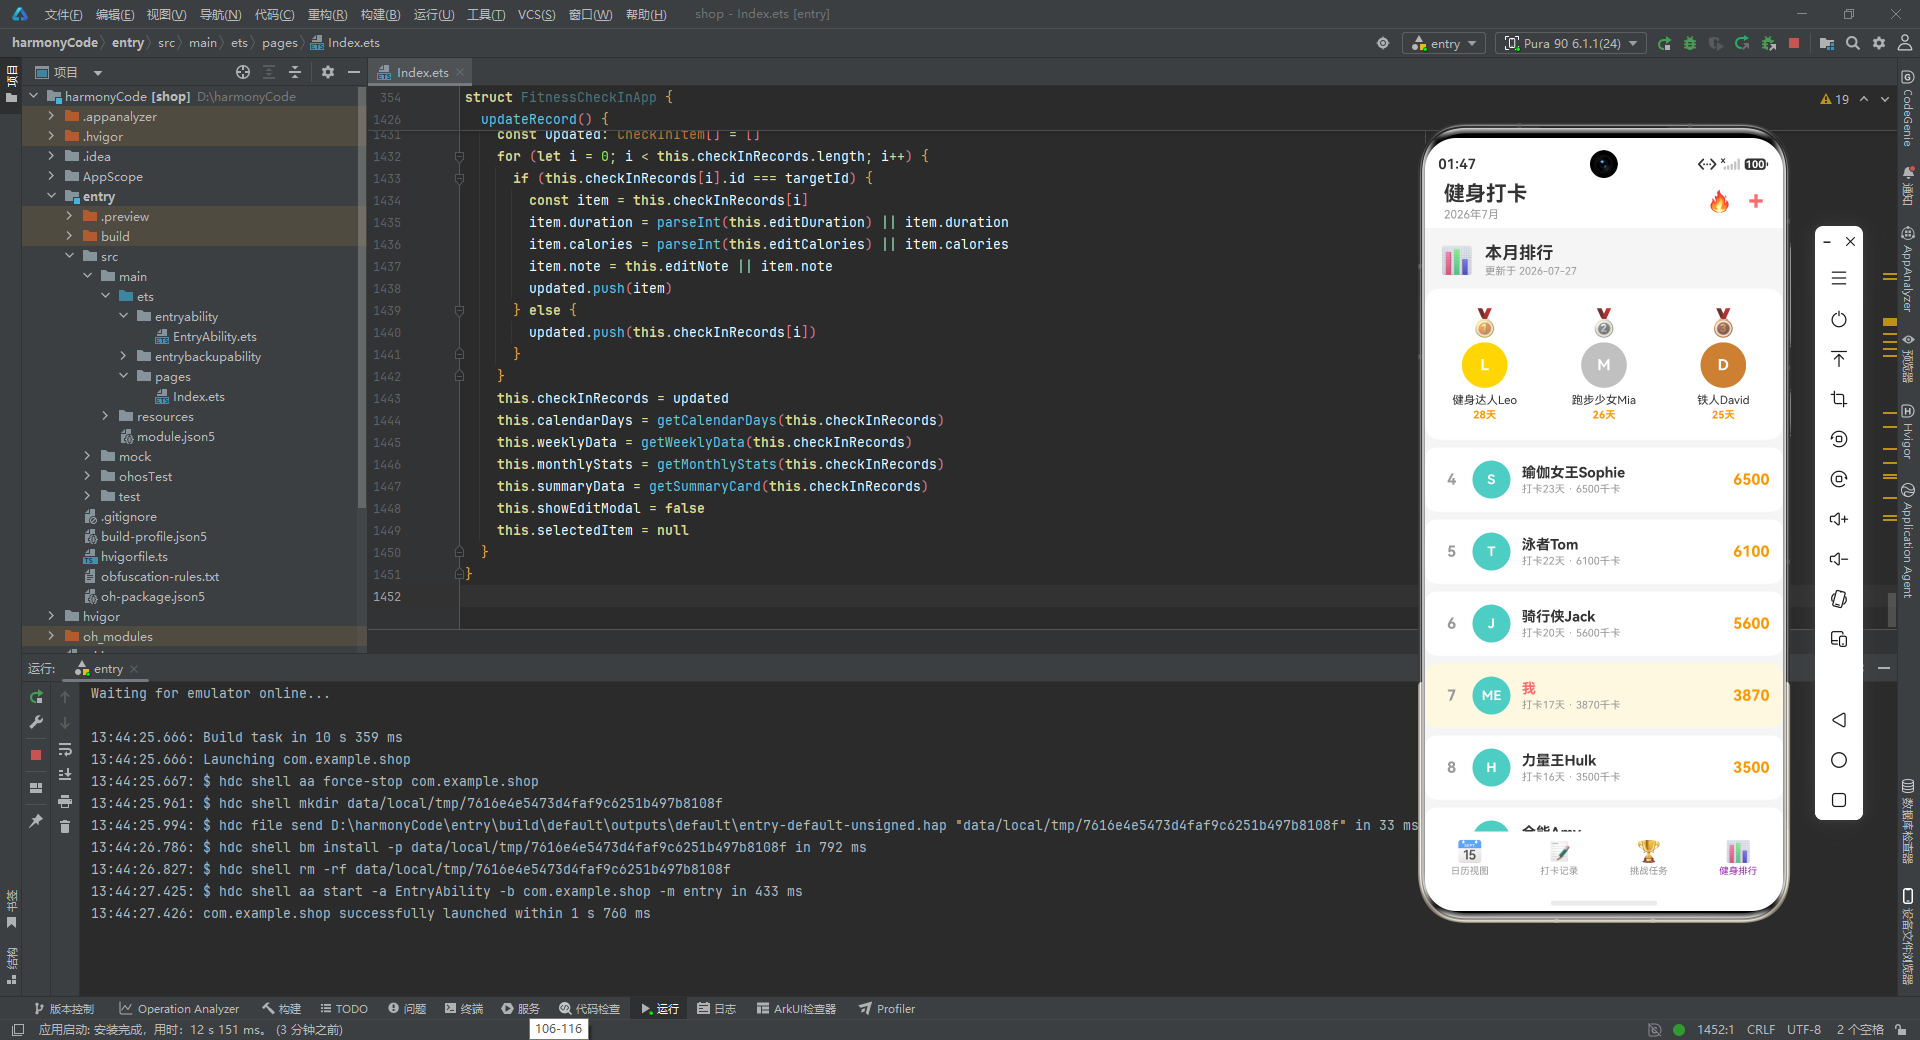The image size is (1920, 1040).
Task: Open the VCS(S) menu
Action: coord(536,14)
